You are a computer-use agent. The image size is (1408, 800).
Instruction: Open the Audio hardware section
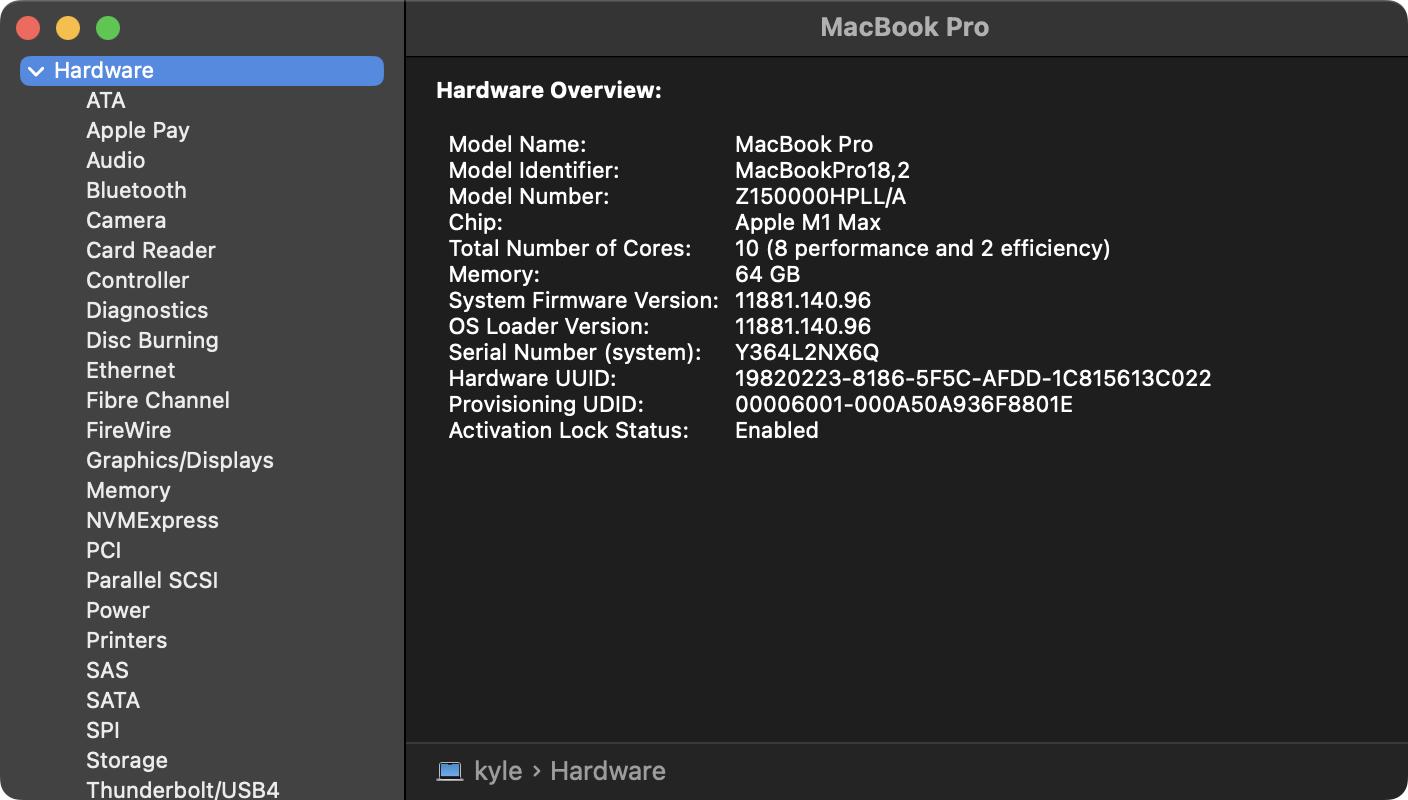coord(116,161)
